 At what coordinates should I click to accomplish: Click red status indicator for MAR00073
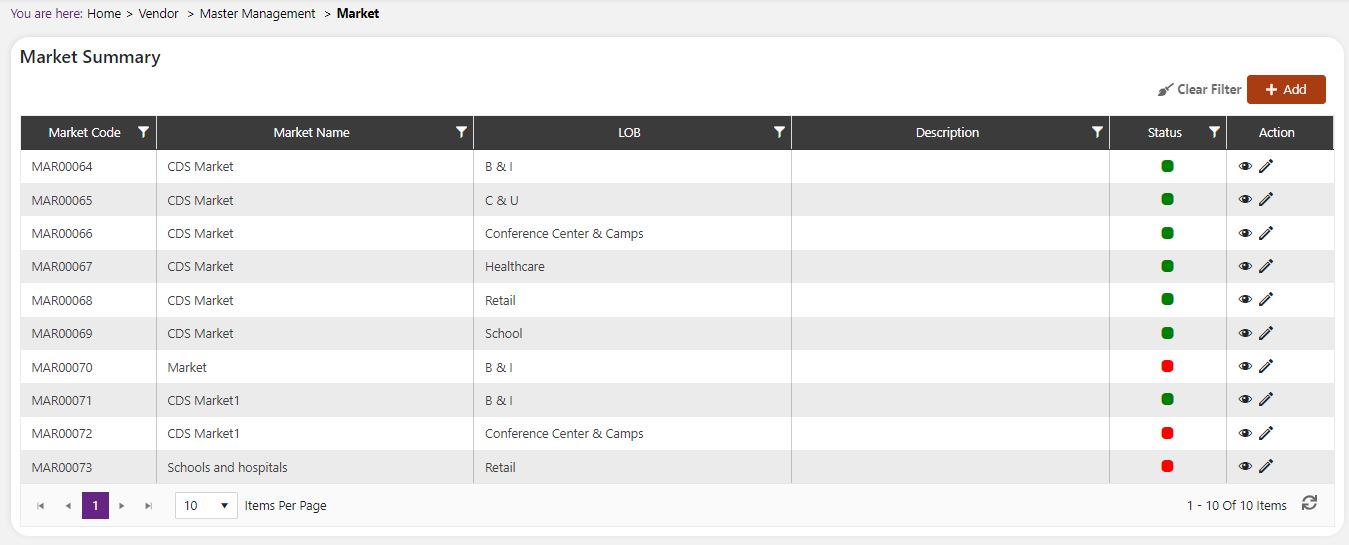coord(1167,466)
